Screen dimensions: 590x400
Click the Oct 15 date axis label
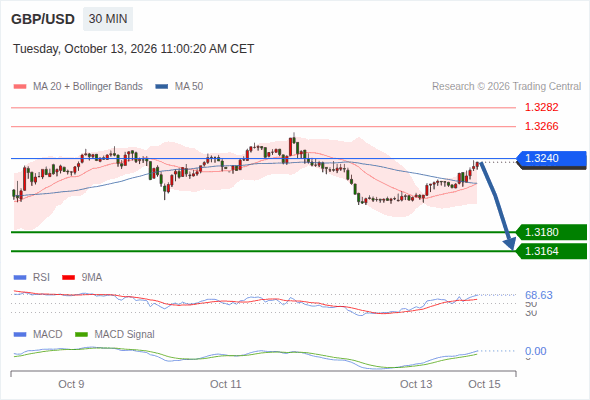tap(484, 384)
